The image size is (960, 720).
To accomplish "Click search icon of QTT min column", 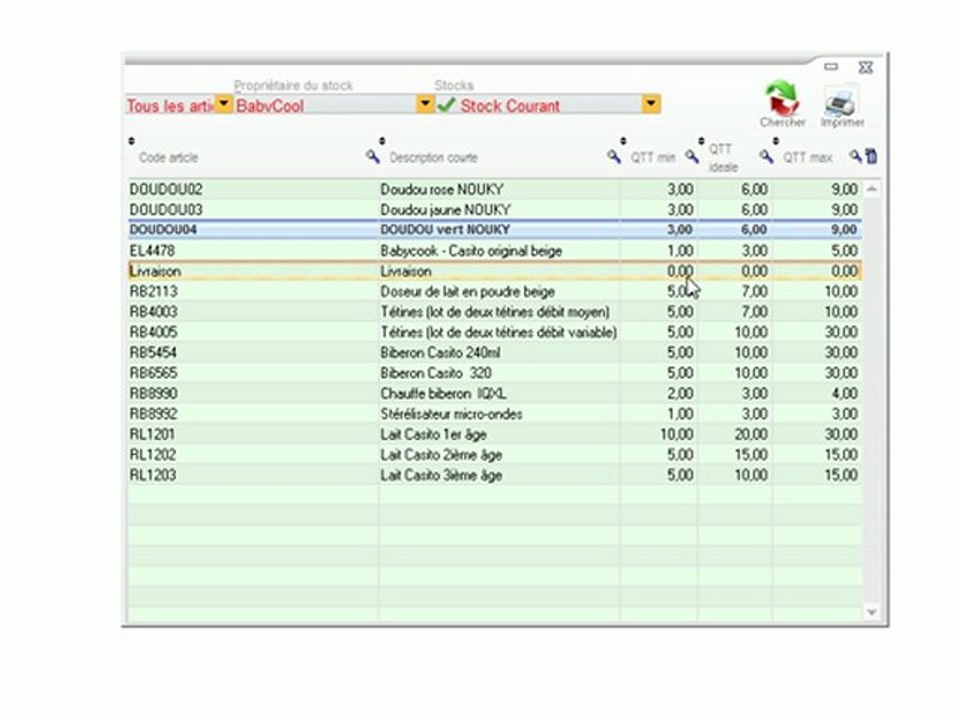I will click(x=692, y=156).
